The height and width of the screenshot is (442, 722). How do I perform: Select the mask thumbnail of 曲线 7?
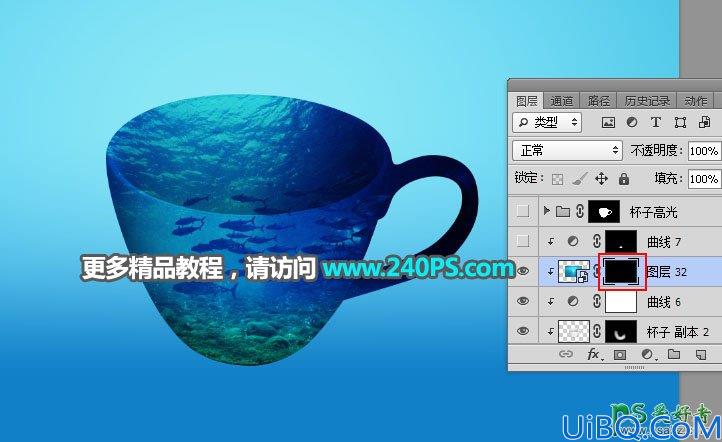tap(621, 241)
